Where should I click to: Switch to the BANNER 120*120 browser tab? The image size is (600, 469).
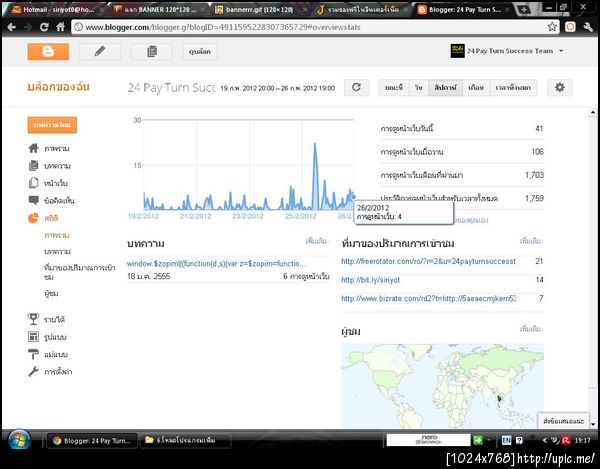coord(158,10)
